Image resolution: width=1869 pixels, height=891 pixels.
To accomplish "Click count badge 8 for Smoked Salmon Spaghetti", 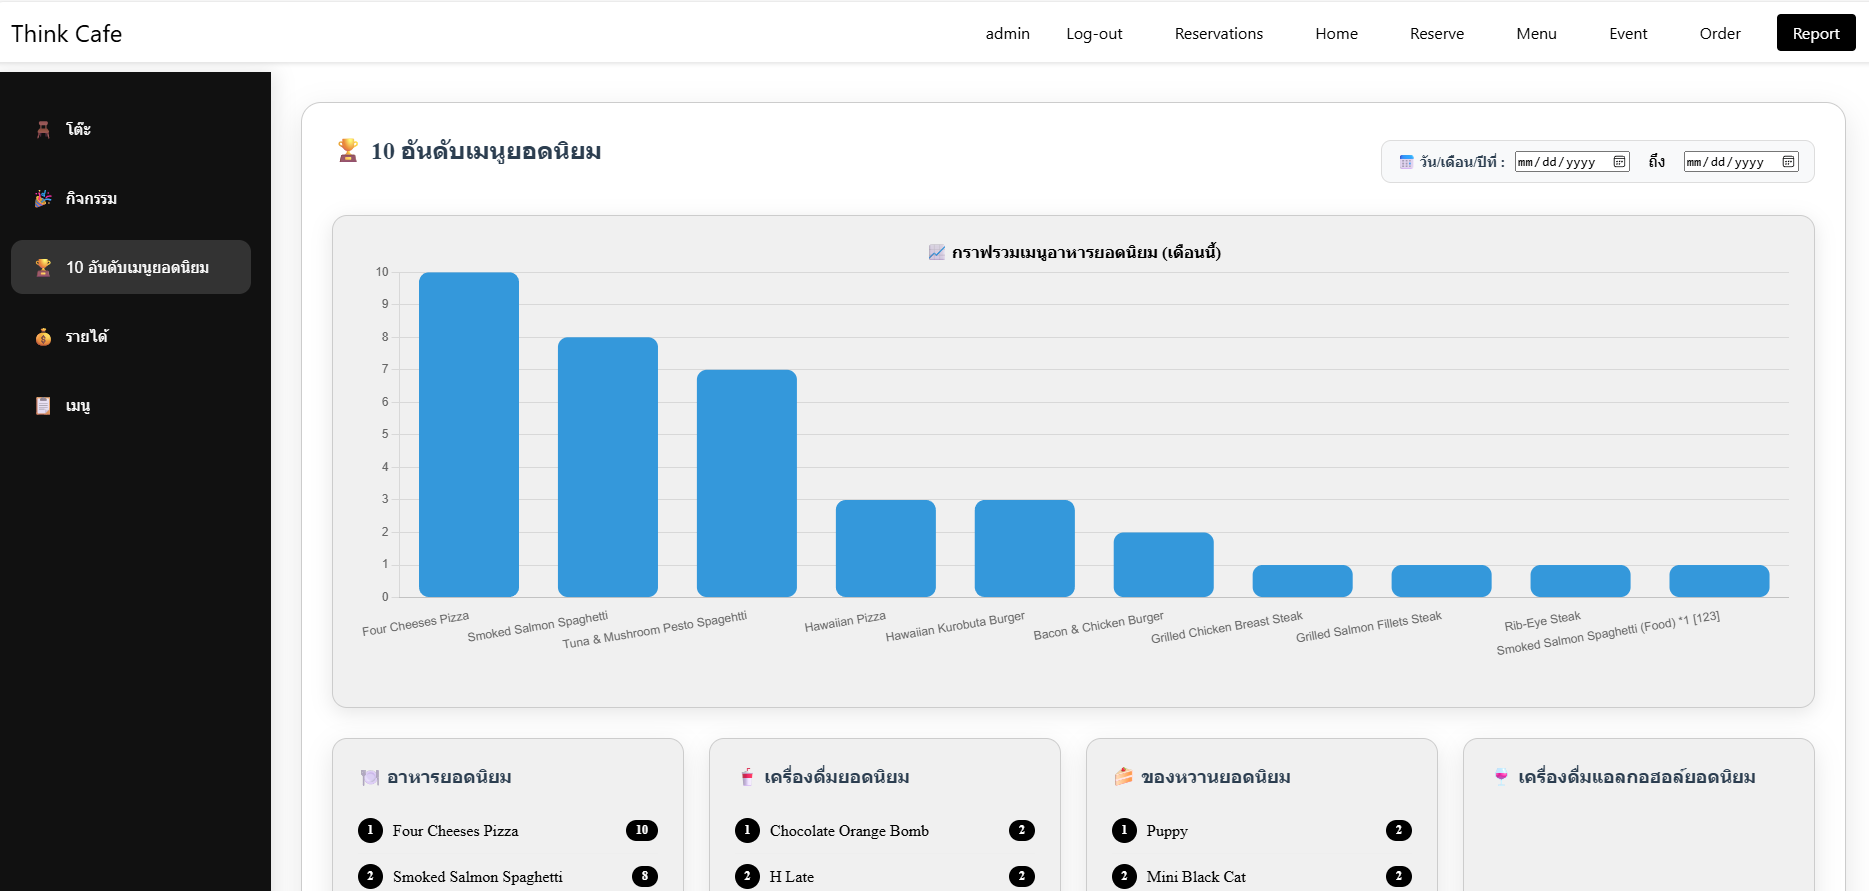I will click(645, 876).
